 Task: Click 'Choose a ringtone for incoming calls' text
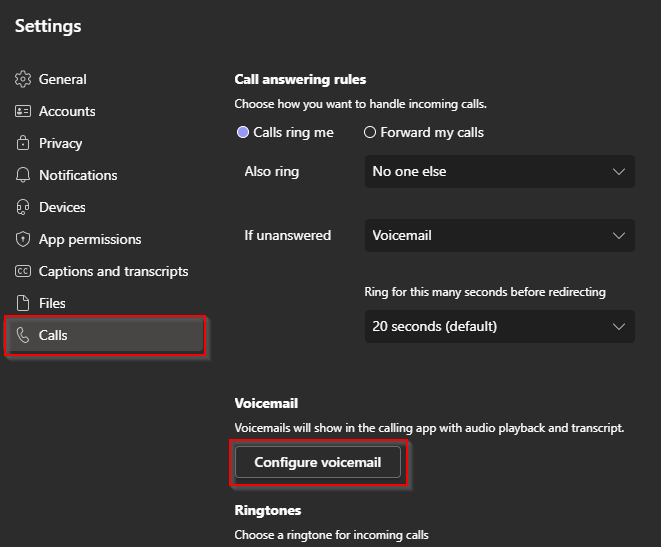(x=331, y=535)
